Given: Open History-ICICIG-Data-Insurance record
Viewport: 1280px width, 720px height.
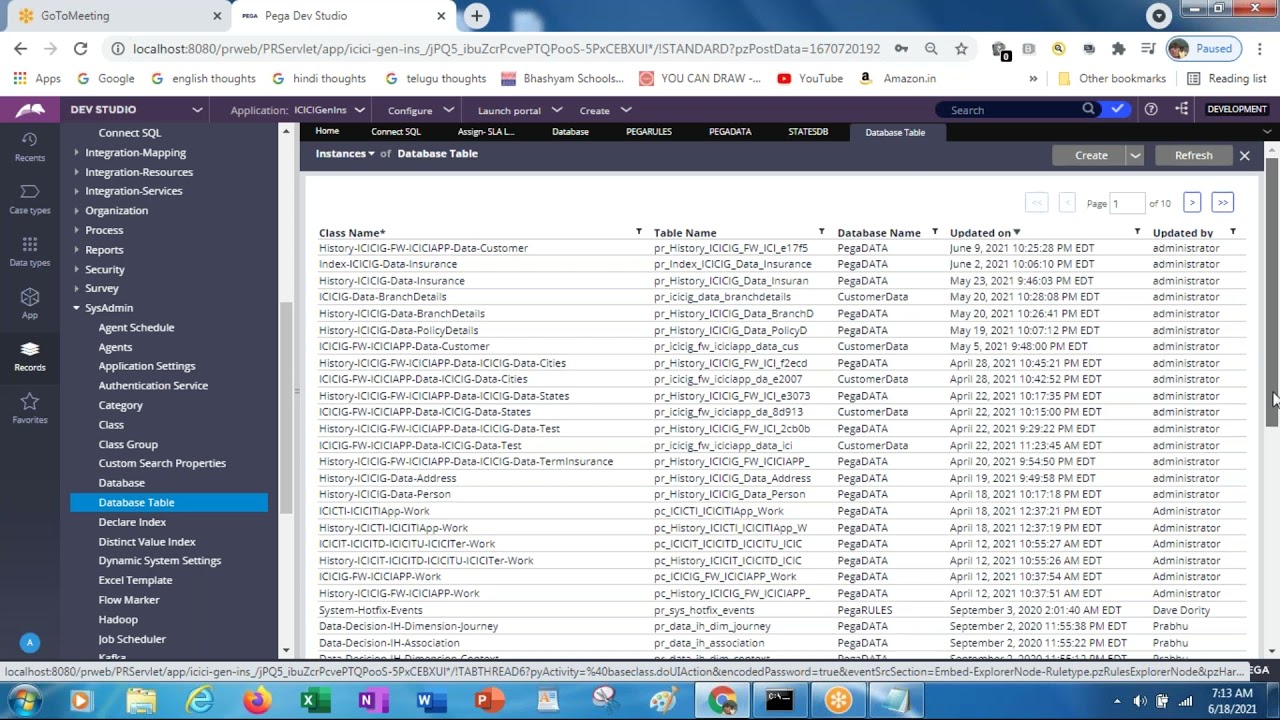Looking at the screenshot, I should (392, 281).
